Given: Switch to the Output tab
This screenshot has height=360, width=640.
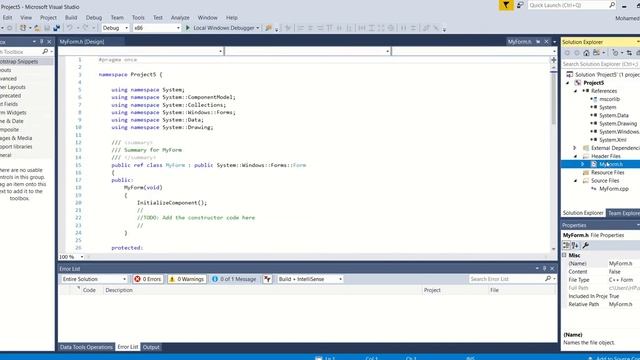Looking at the screenshot, I should (151, 347).
